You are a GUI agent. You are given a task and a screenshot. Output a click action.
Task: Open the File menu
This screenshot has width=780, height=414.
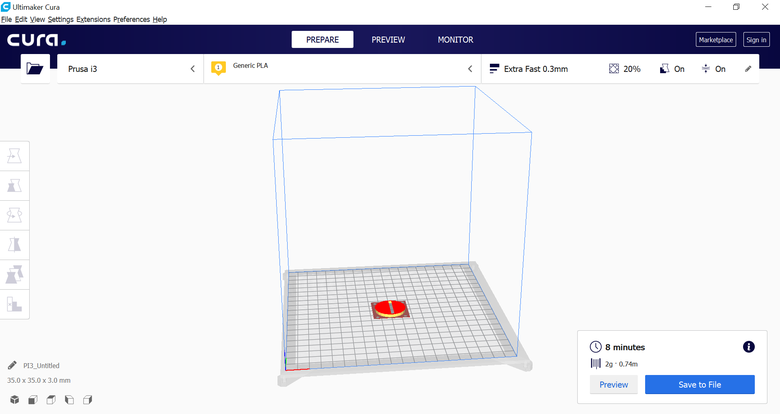[6, 19]
